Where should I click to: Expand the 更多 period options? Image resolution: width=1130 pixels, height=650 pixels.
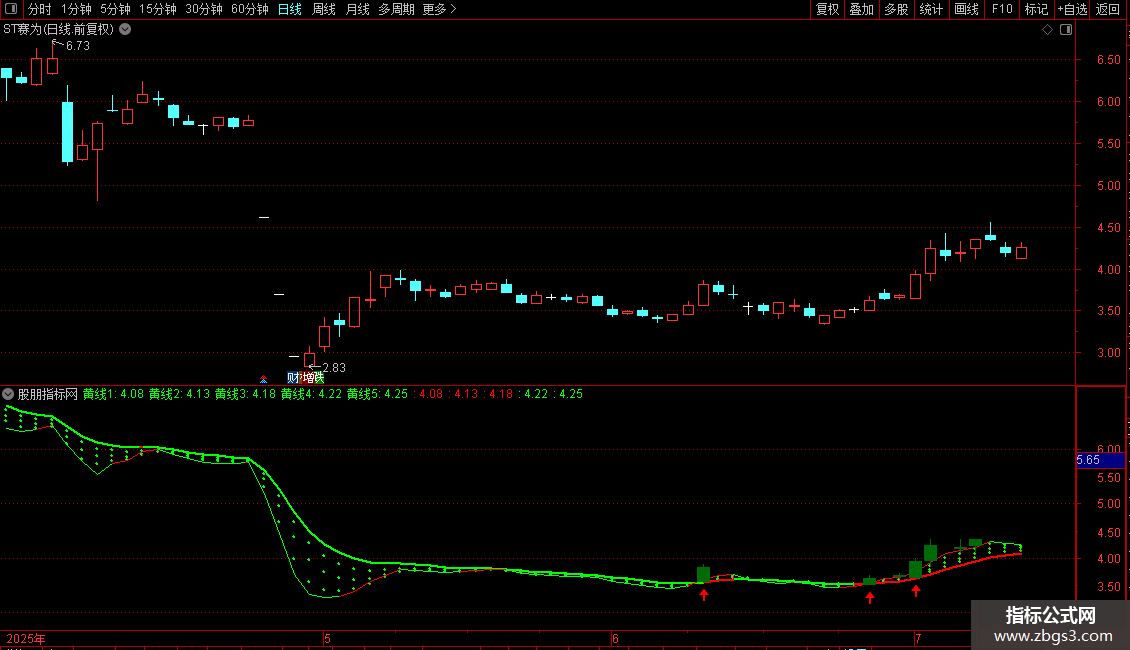[x=439, y=9]
